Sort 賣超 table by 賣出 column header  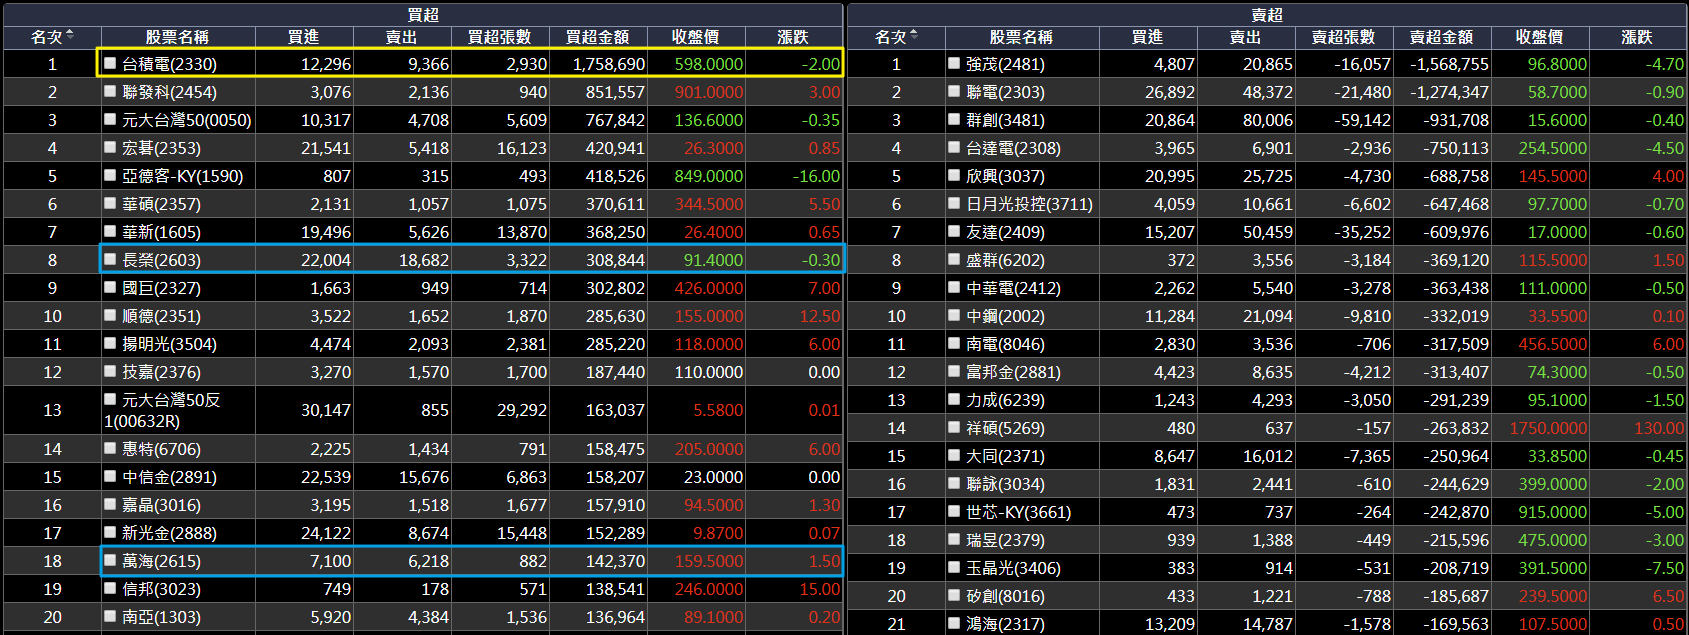point(1246,37)
